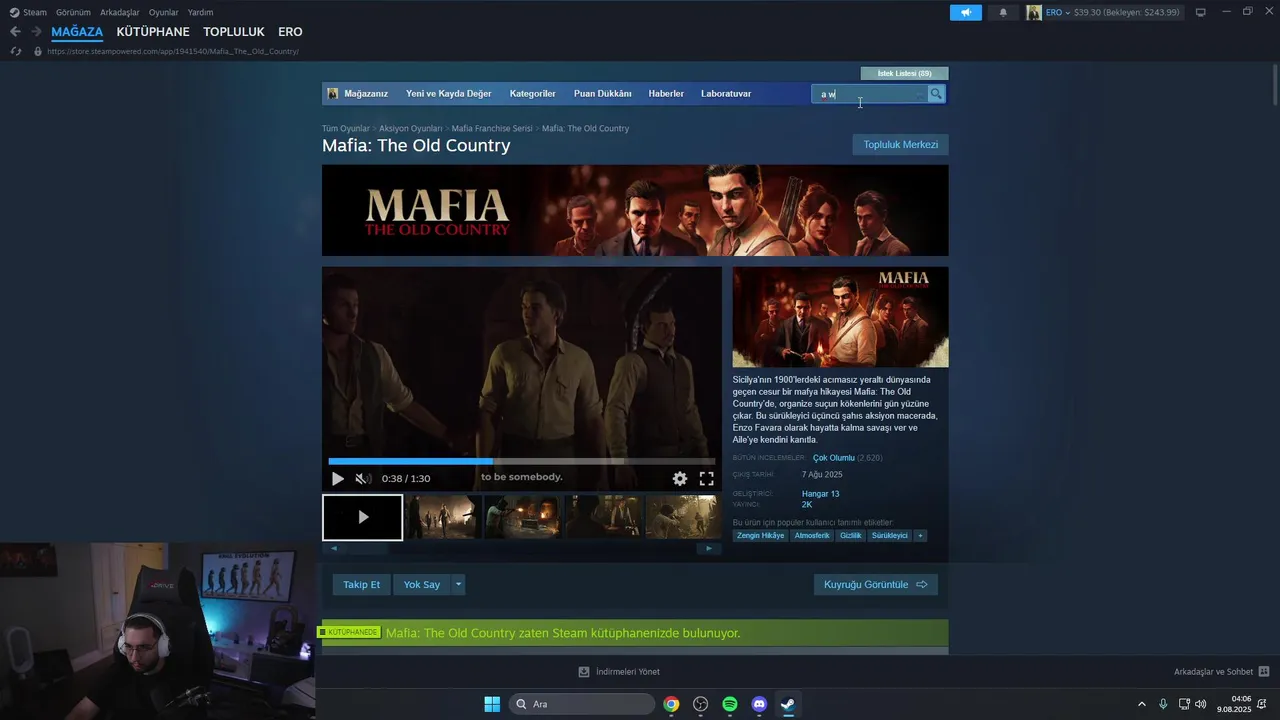Click Kuyruğu Görüntüle button
This screenshot has height=720, width=1280.
[x=875, y=584]
